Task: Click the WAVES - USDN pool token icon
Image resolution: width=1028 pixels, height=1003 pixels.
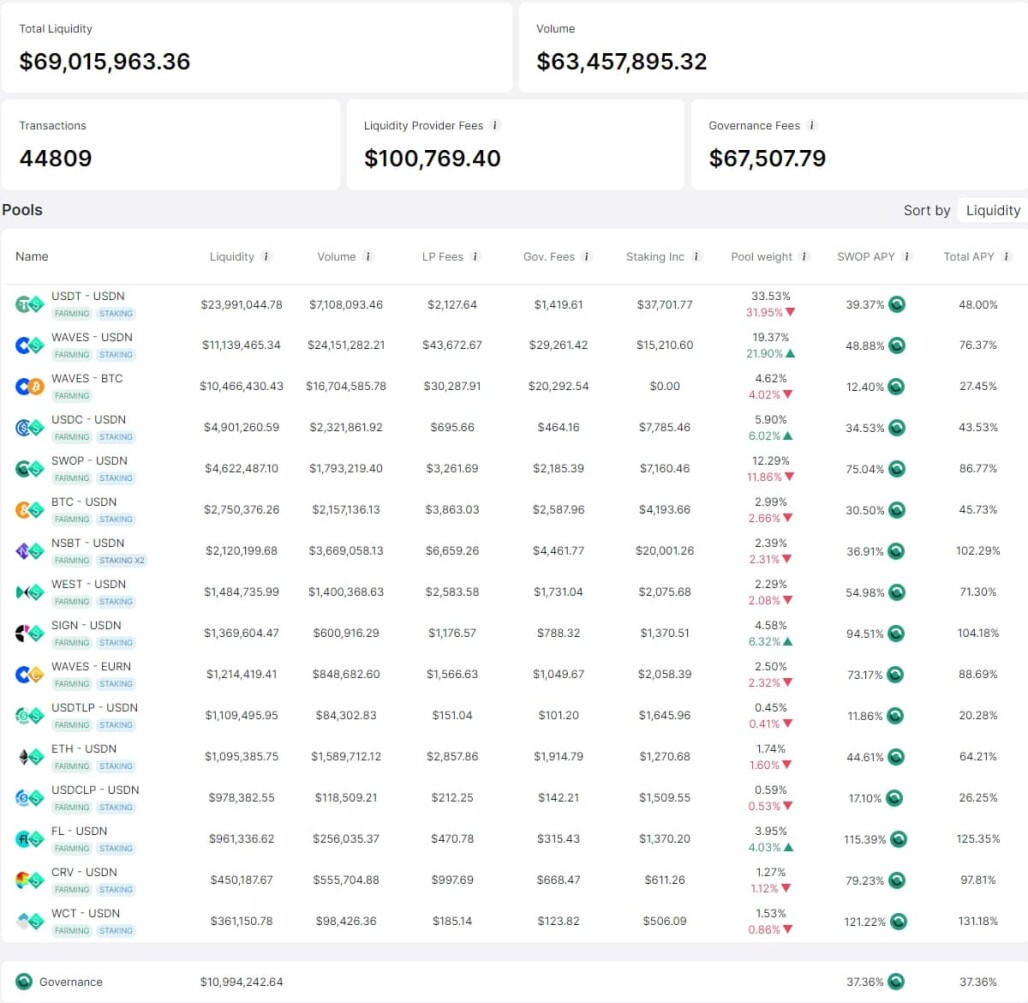Action: [x=30, y=345]
